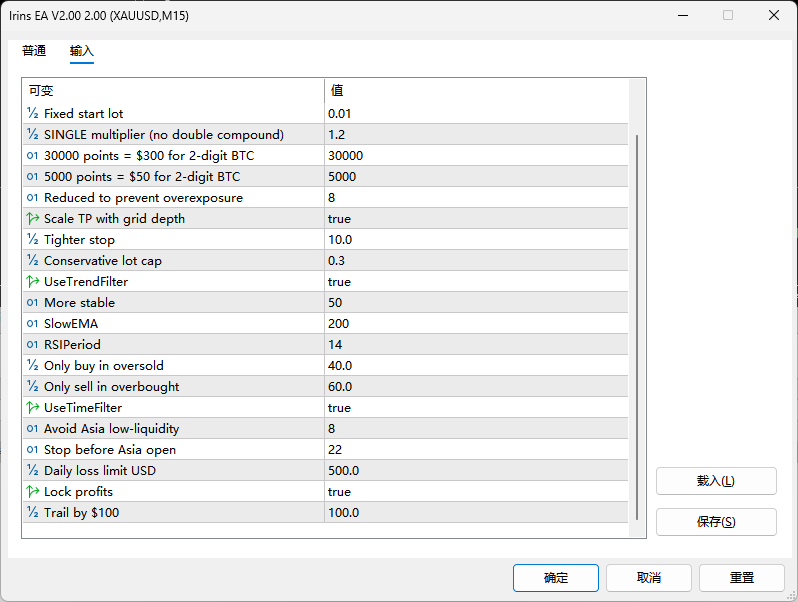Select Conservative lot cap value 0.3

tap(476, 261)
